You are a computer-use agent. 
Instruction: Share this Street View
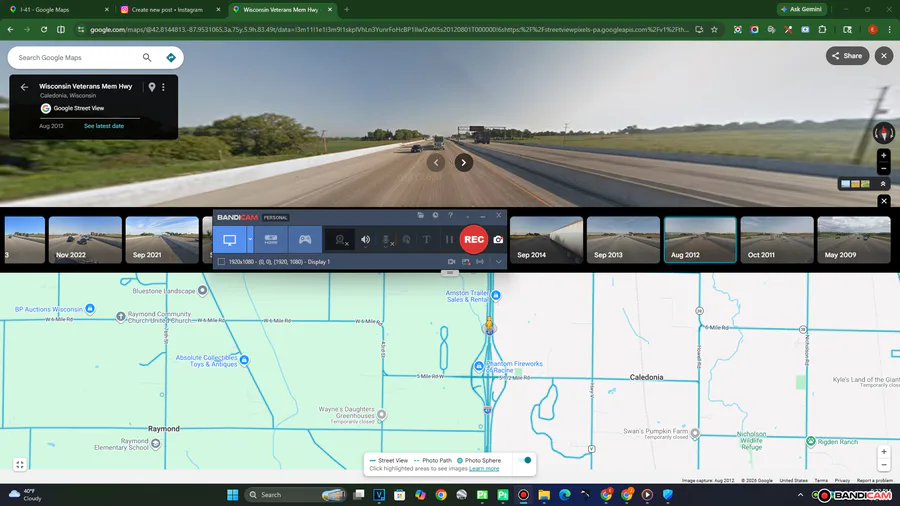pos(847,56)
